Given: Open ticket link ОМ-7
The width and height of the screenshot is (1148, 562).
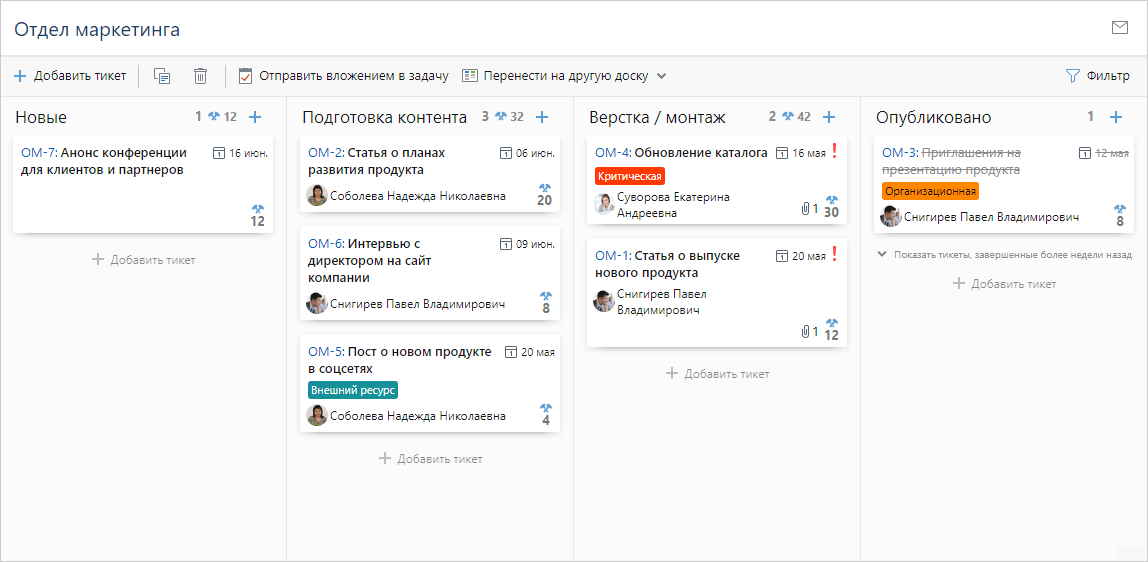Looking at the screenshot, I should (38, 153).
